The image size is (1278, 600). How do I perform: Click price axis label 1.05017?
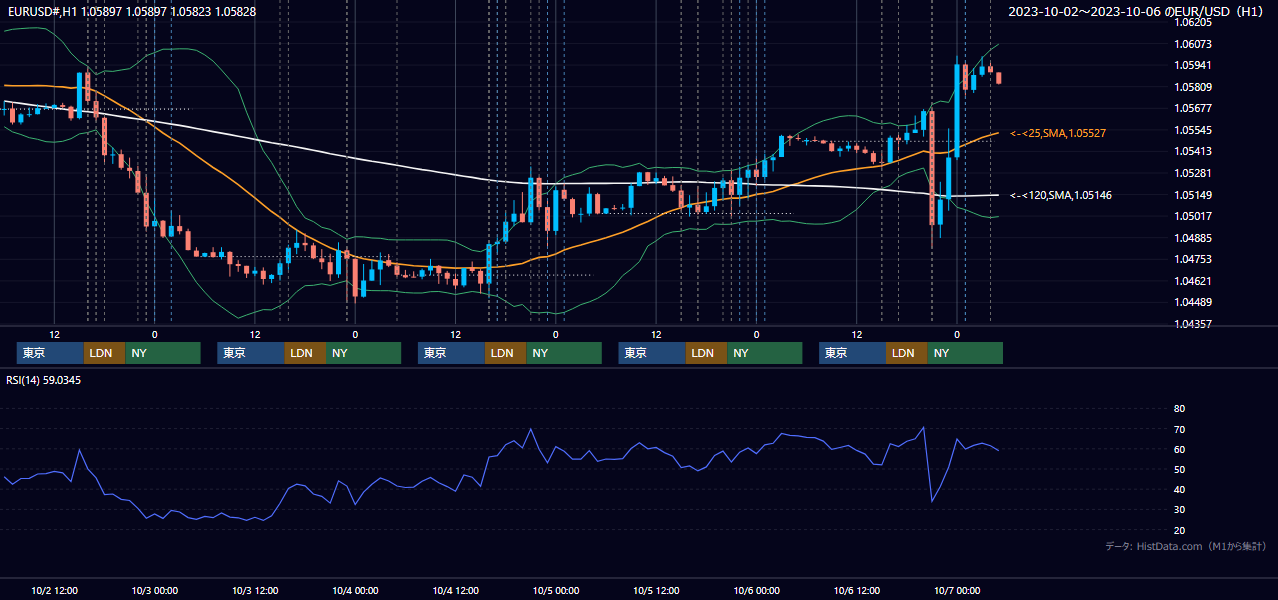click(x=1193, y=217)
